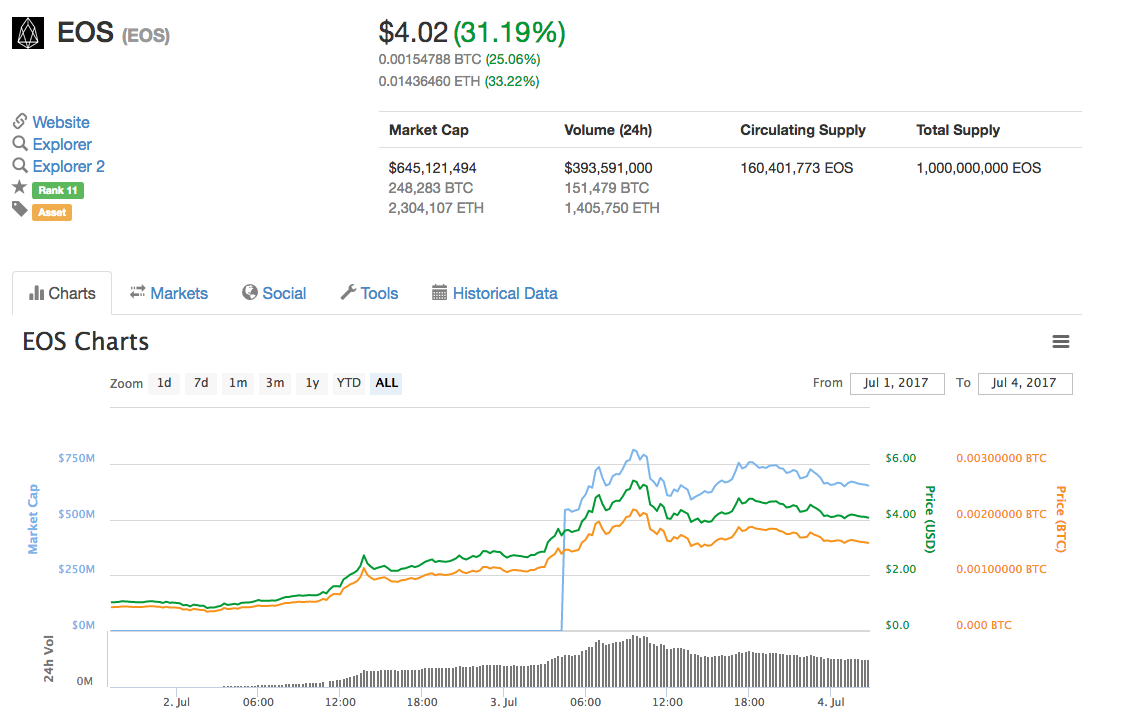
Task: Click the 160,401,773 EOS circulating supply
Action: [x=796, y=168]
